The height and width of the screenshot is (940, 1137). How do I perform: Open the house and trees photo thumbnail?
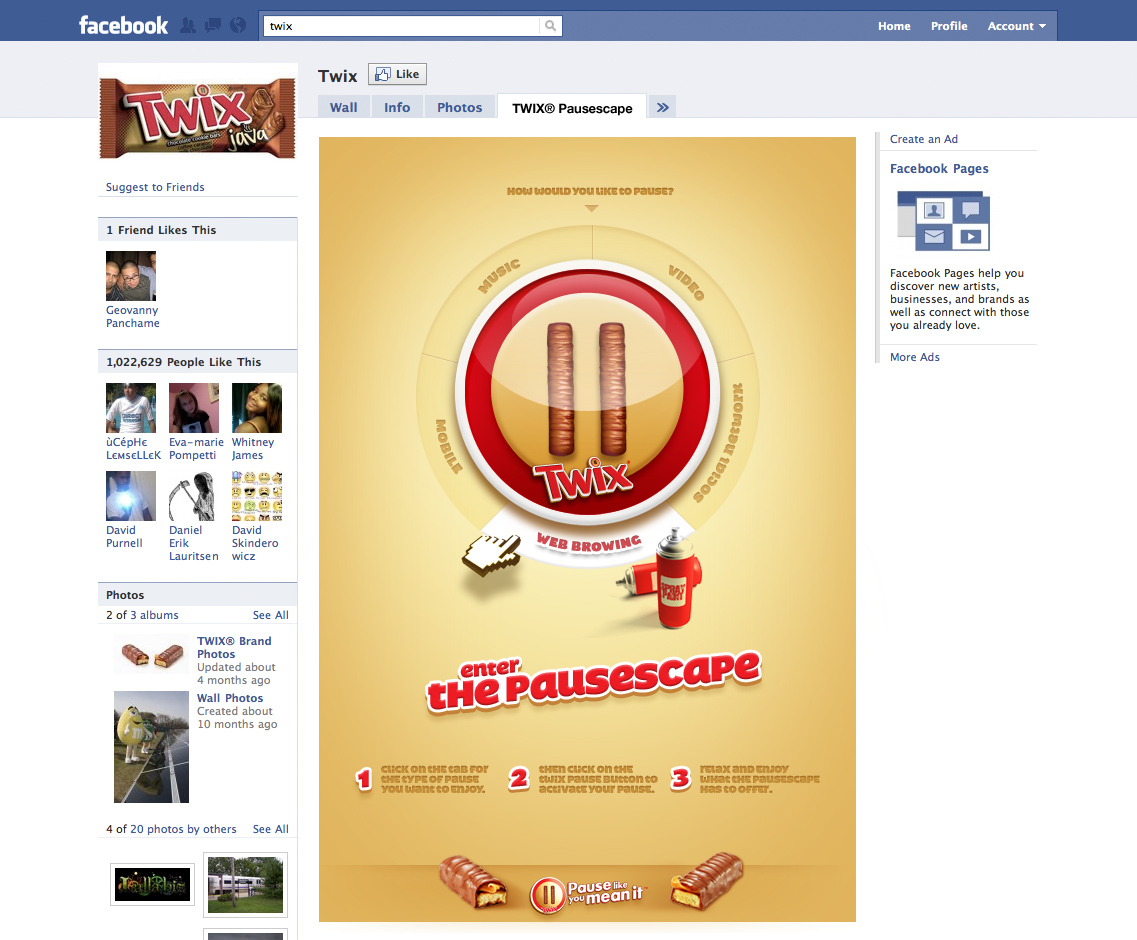245,885
